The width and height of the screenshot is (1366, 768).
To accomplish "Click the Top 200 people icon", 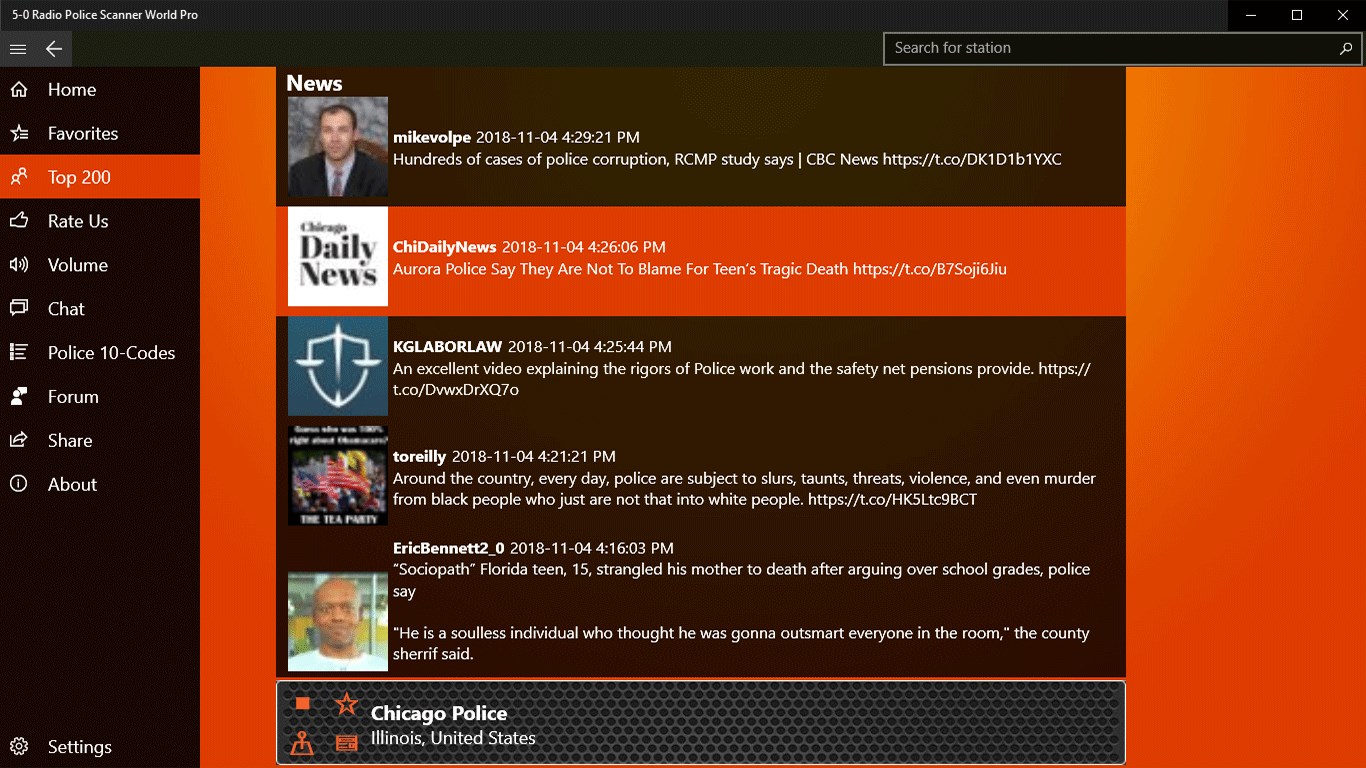I will pyautogui.click(x=18, y=178).
